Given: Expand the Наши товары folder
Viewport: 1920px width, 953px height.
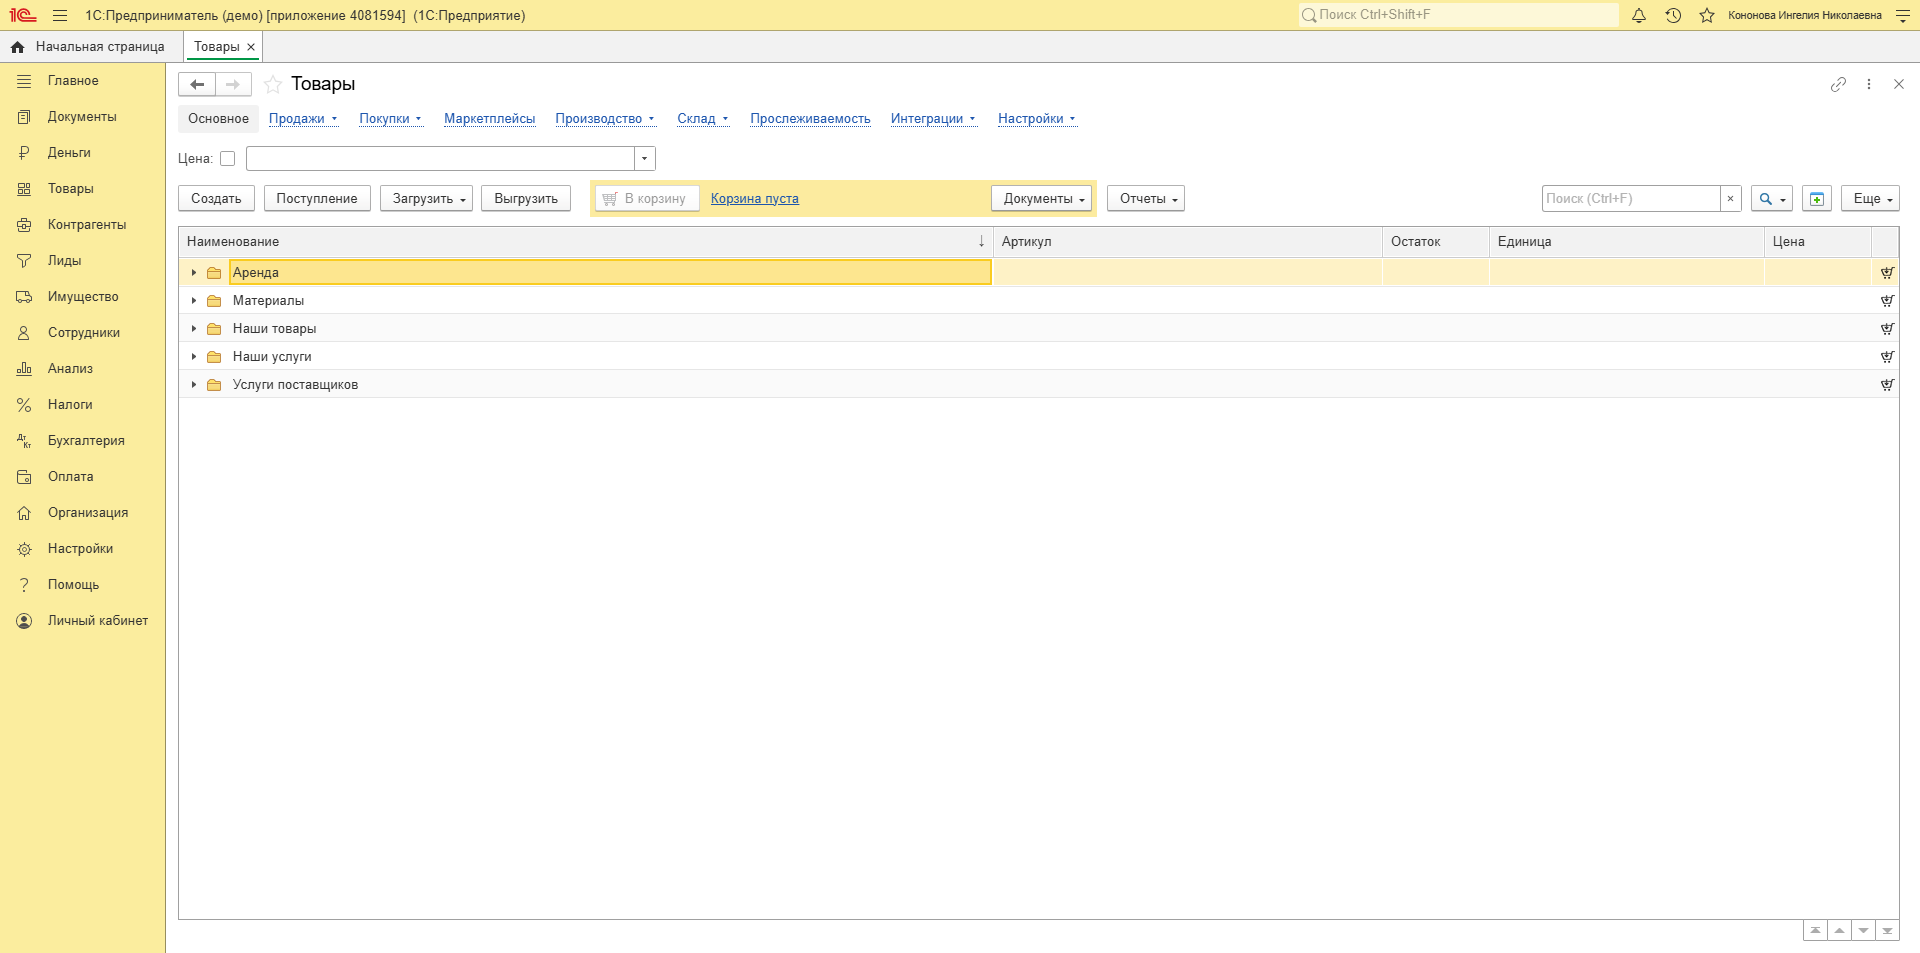Looking at the screenshot, I should 194,328.
